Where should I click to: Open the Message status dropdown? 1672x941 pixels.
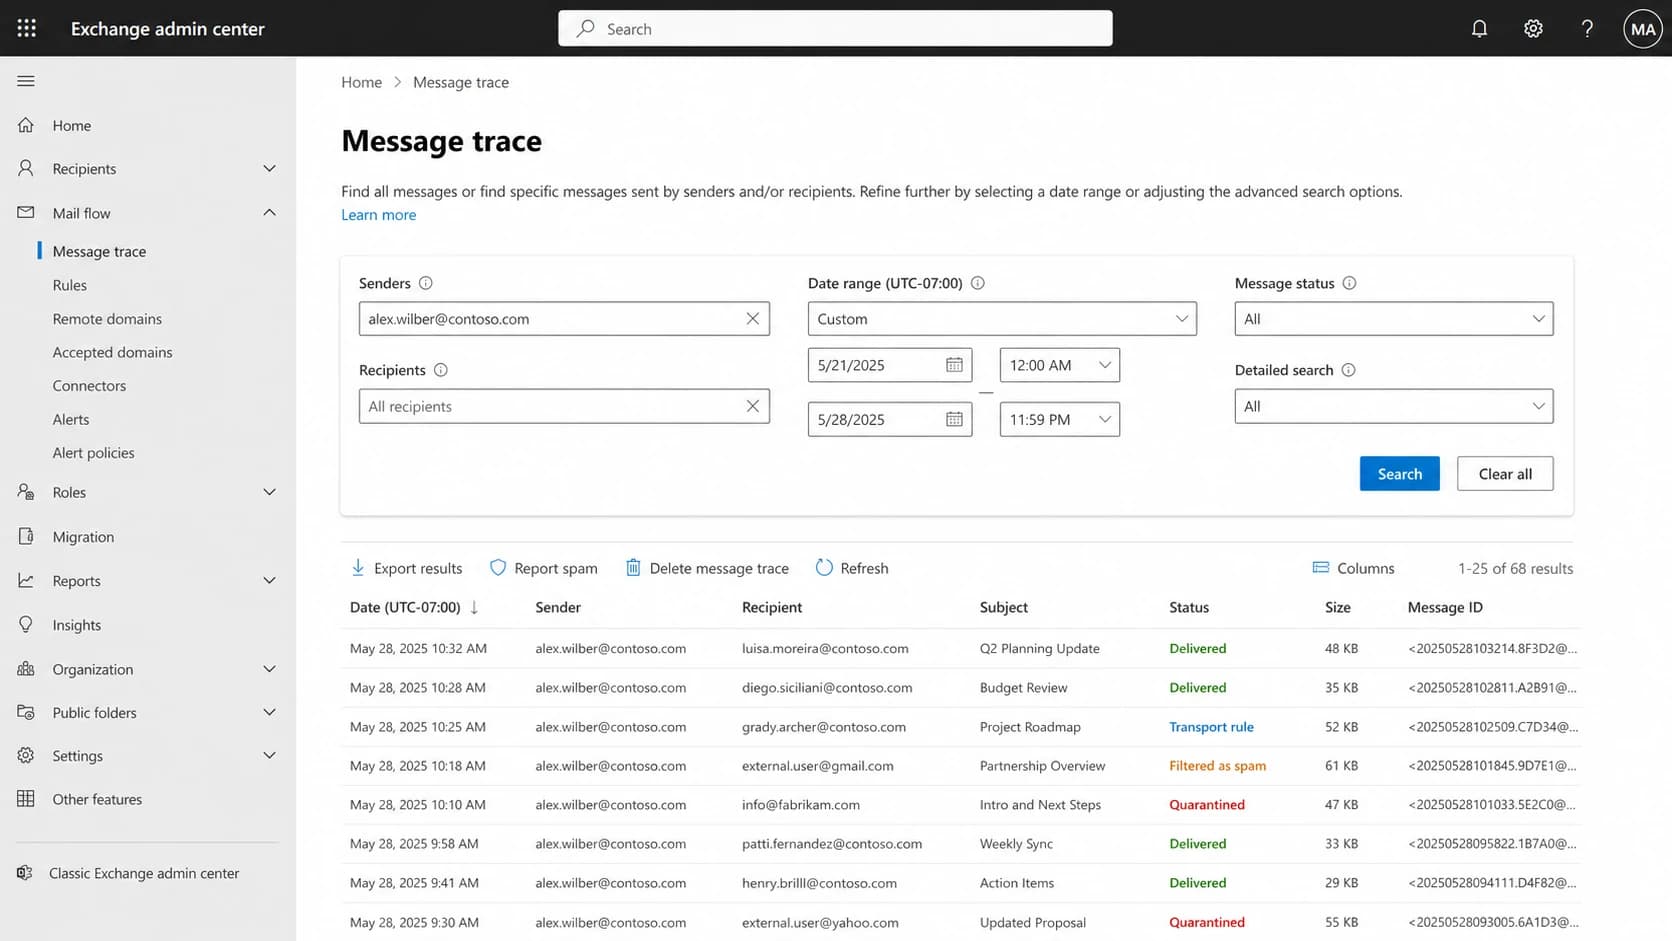click(x=1394, y=319)
